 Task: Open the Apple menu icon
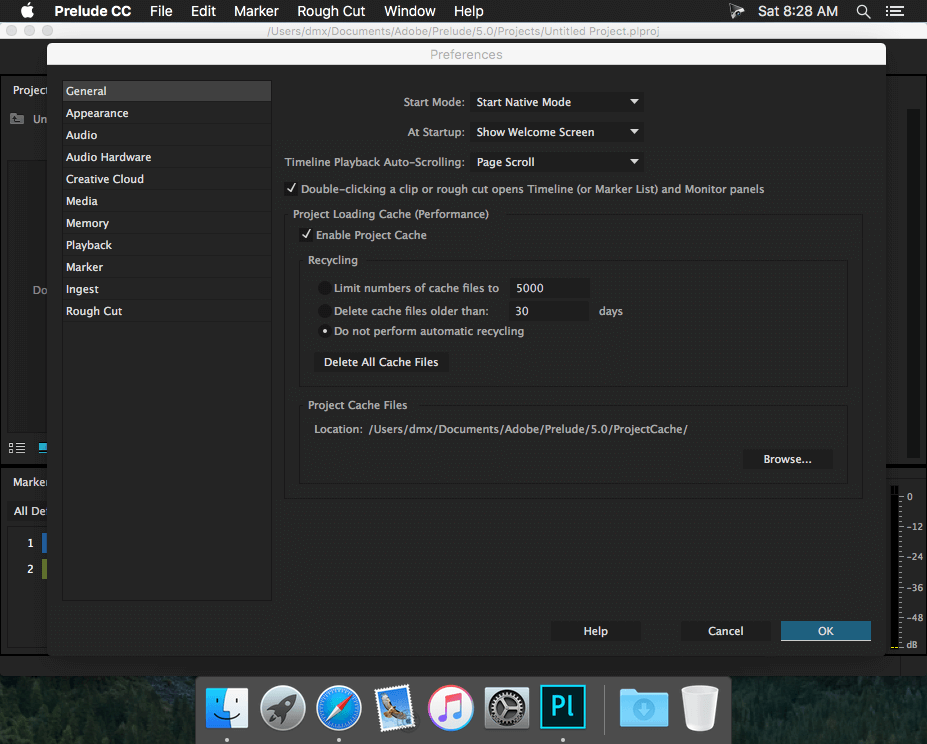click(27, 11)
